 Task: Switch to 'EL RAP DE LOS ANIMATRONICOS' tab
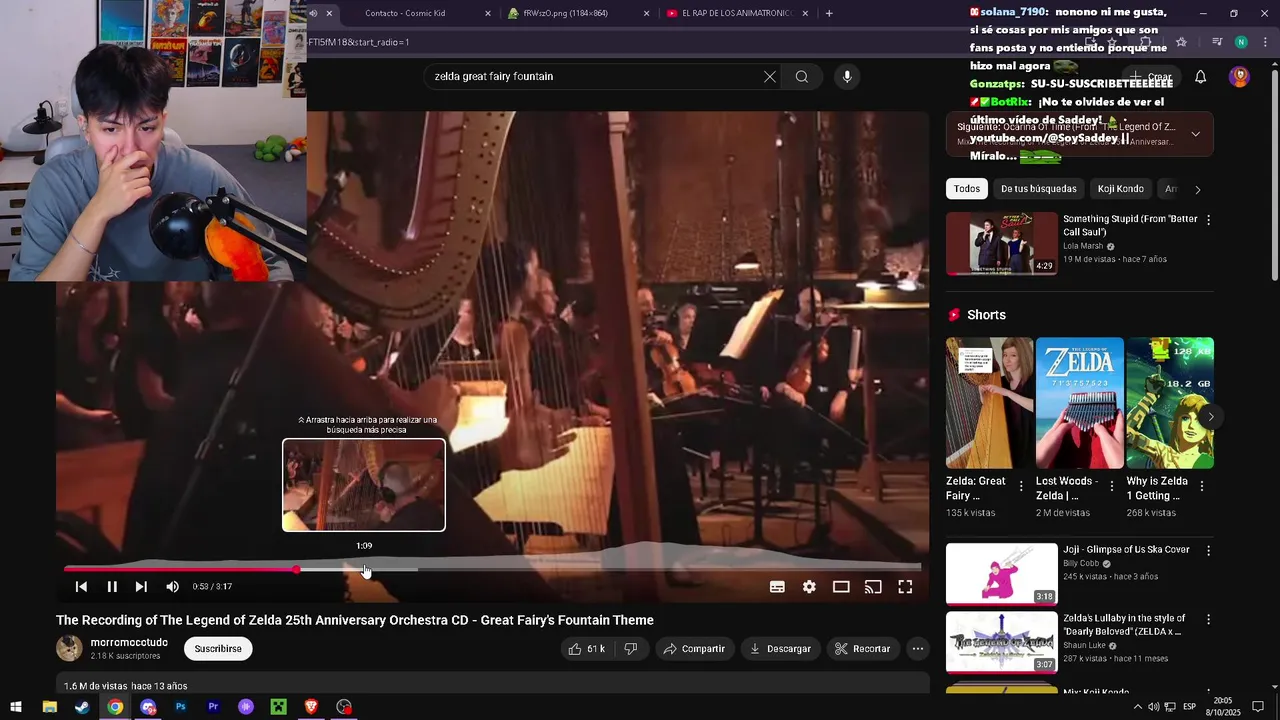[x=737, y=13]
